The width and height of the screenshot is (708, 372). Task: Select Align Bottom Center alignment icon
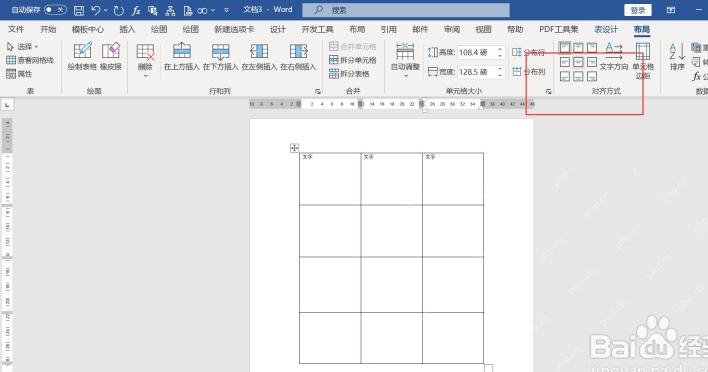tap(578, 76)
